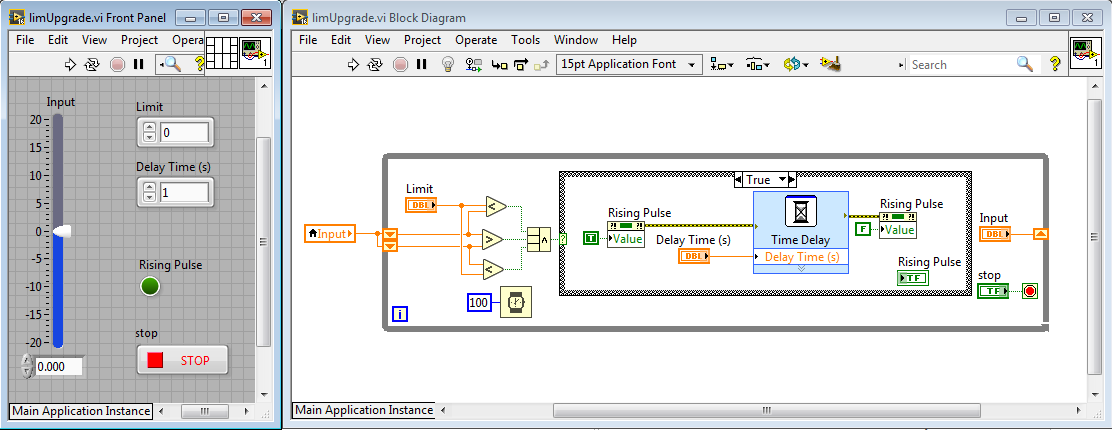Click the False Boolean constant F
1112x430 pixels.
863,228
